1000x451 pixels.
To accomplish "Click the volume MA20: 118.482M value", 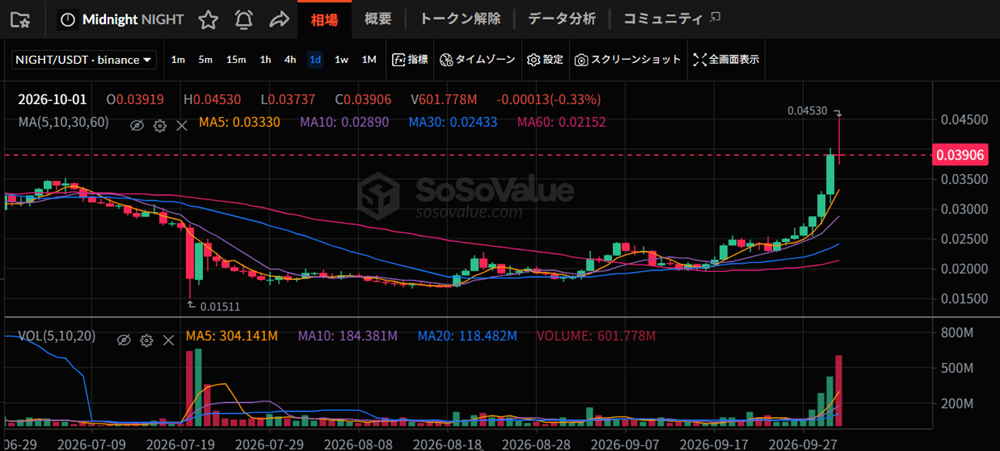I will point(467,336).
